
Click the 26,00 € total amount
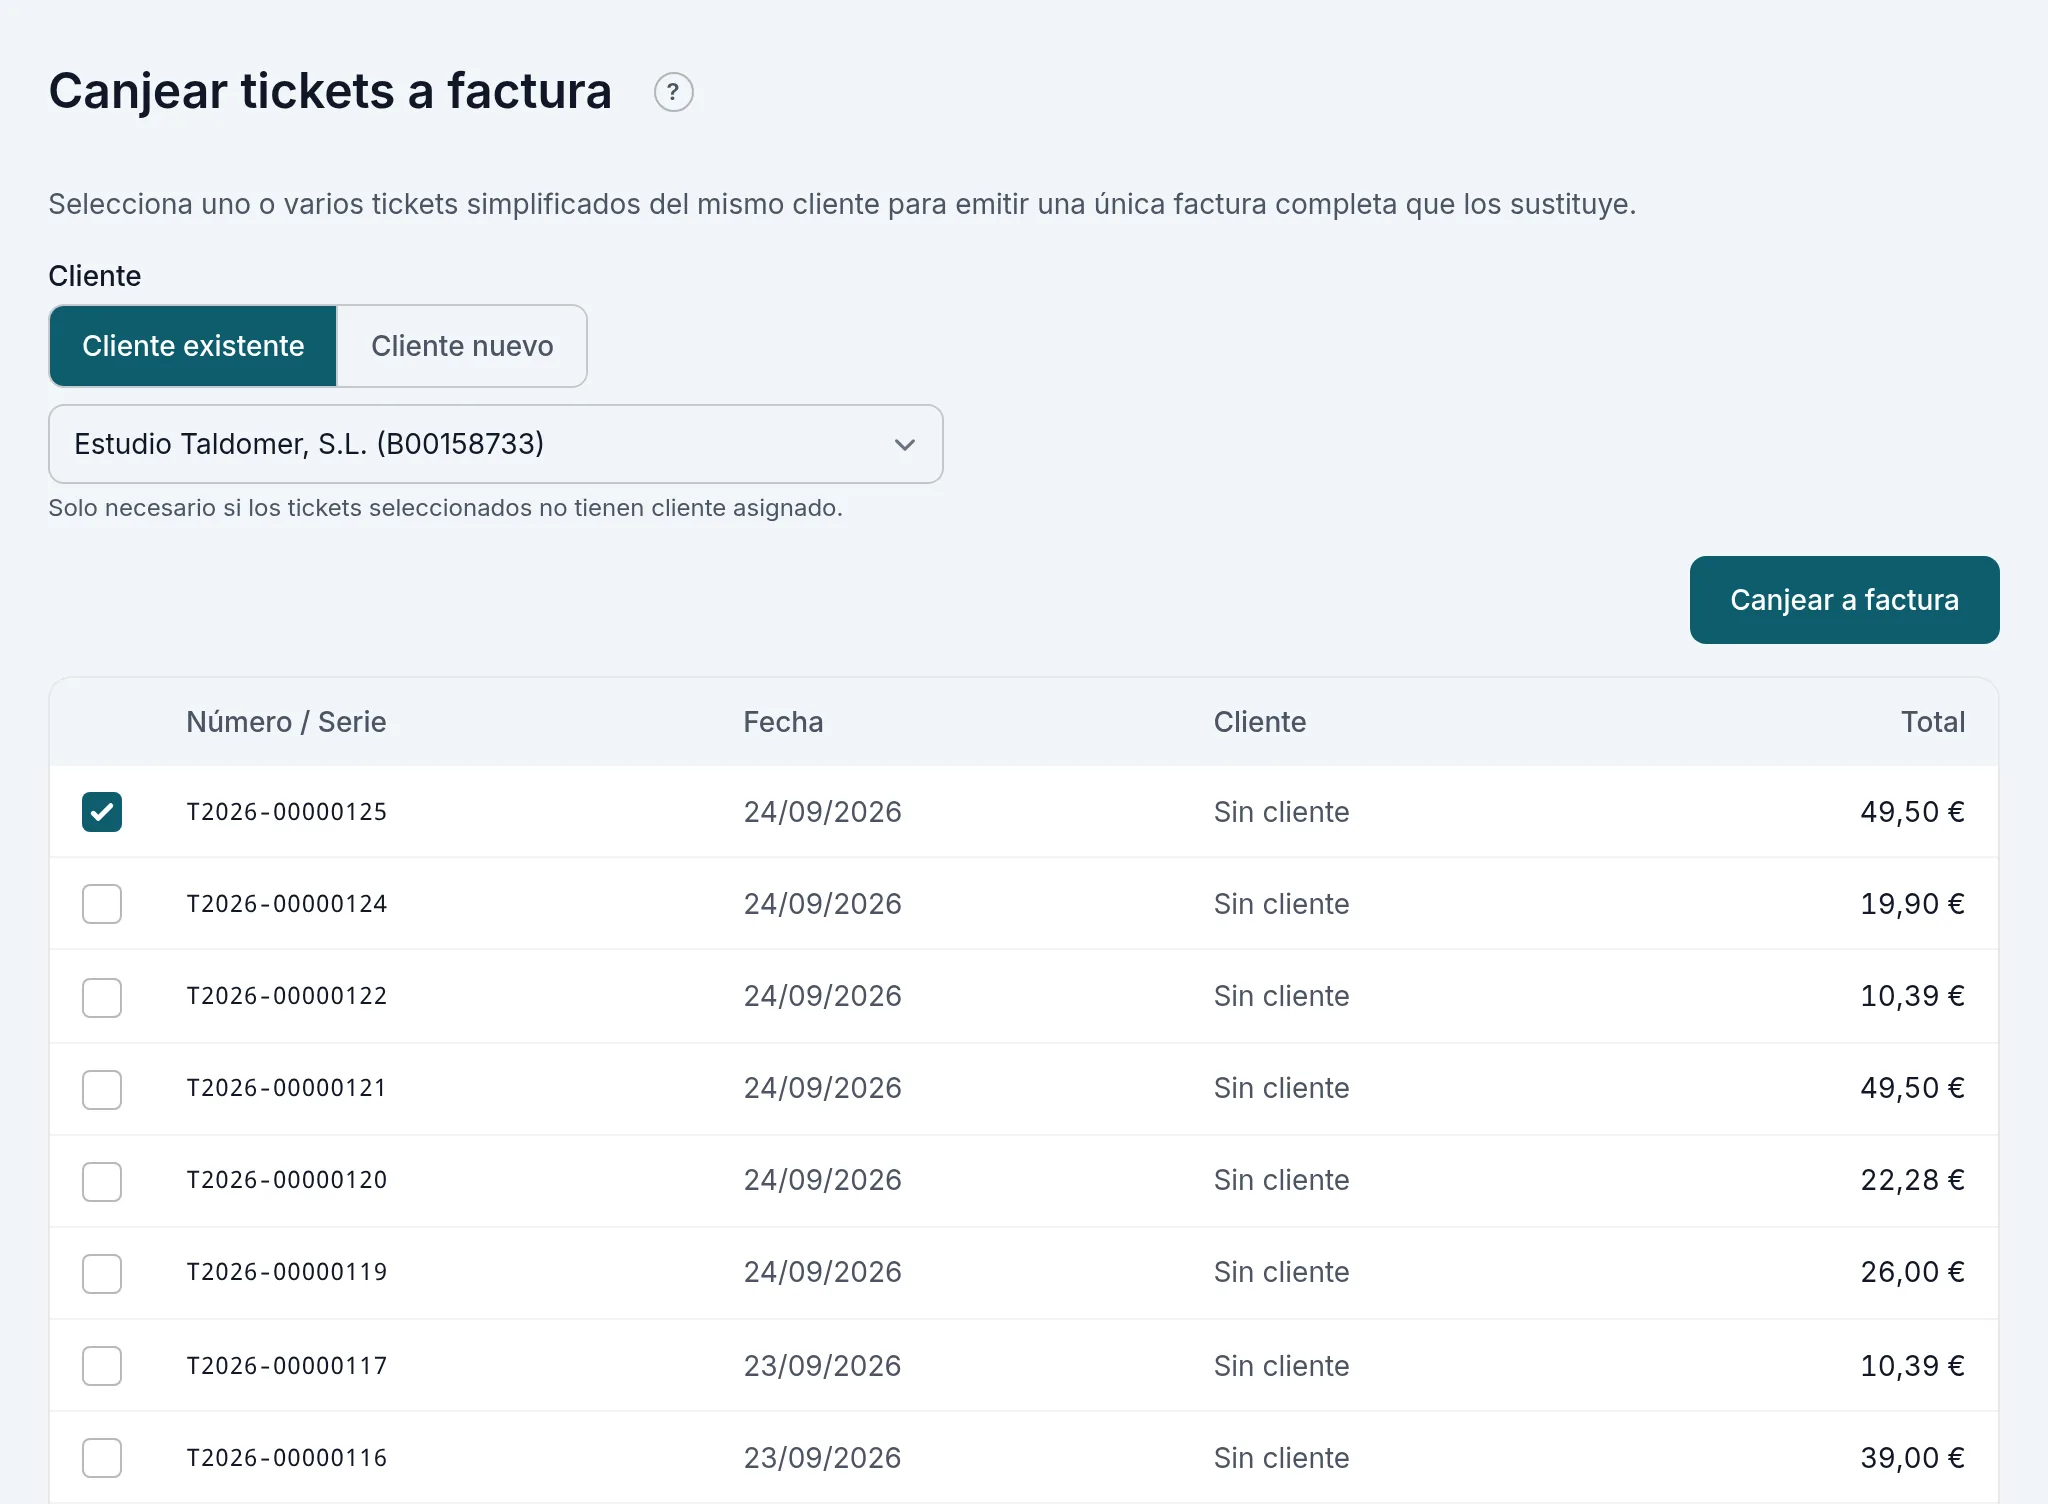(1912, 1272)
